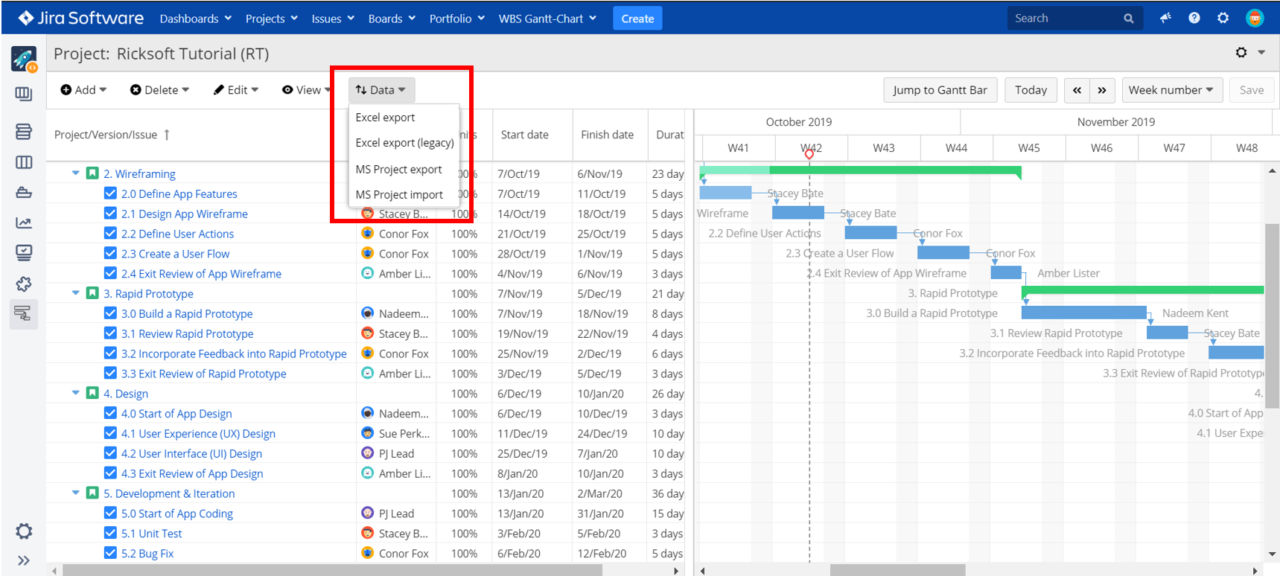Choose MS Project export option
Image resolution: width=1280 pixels, height=576 pixels.
403,169
